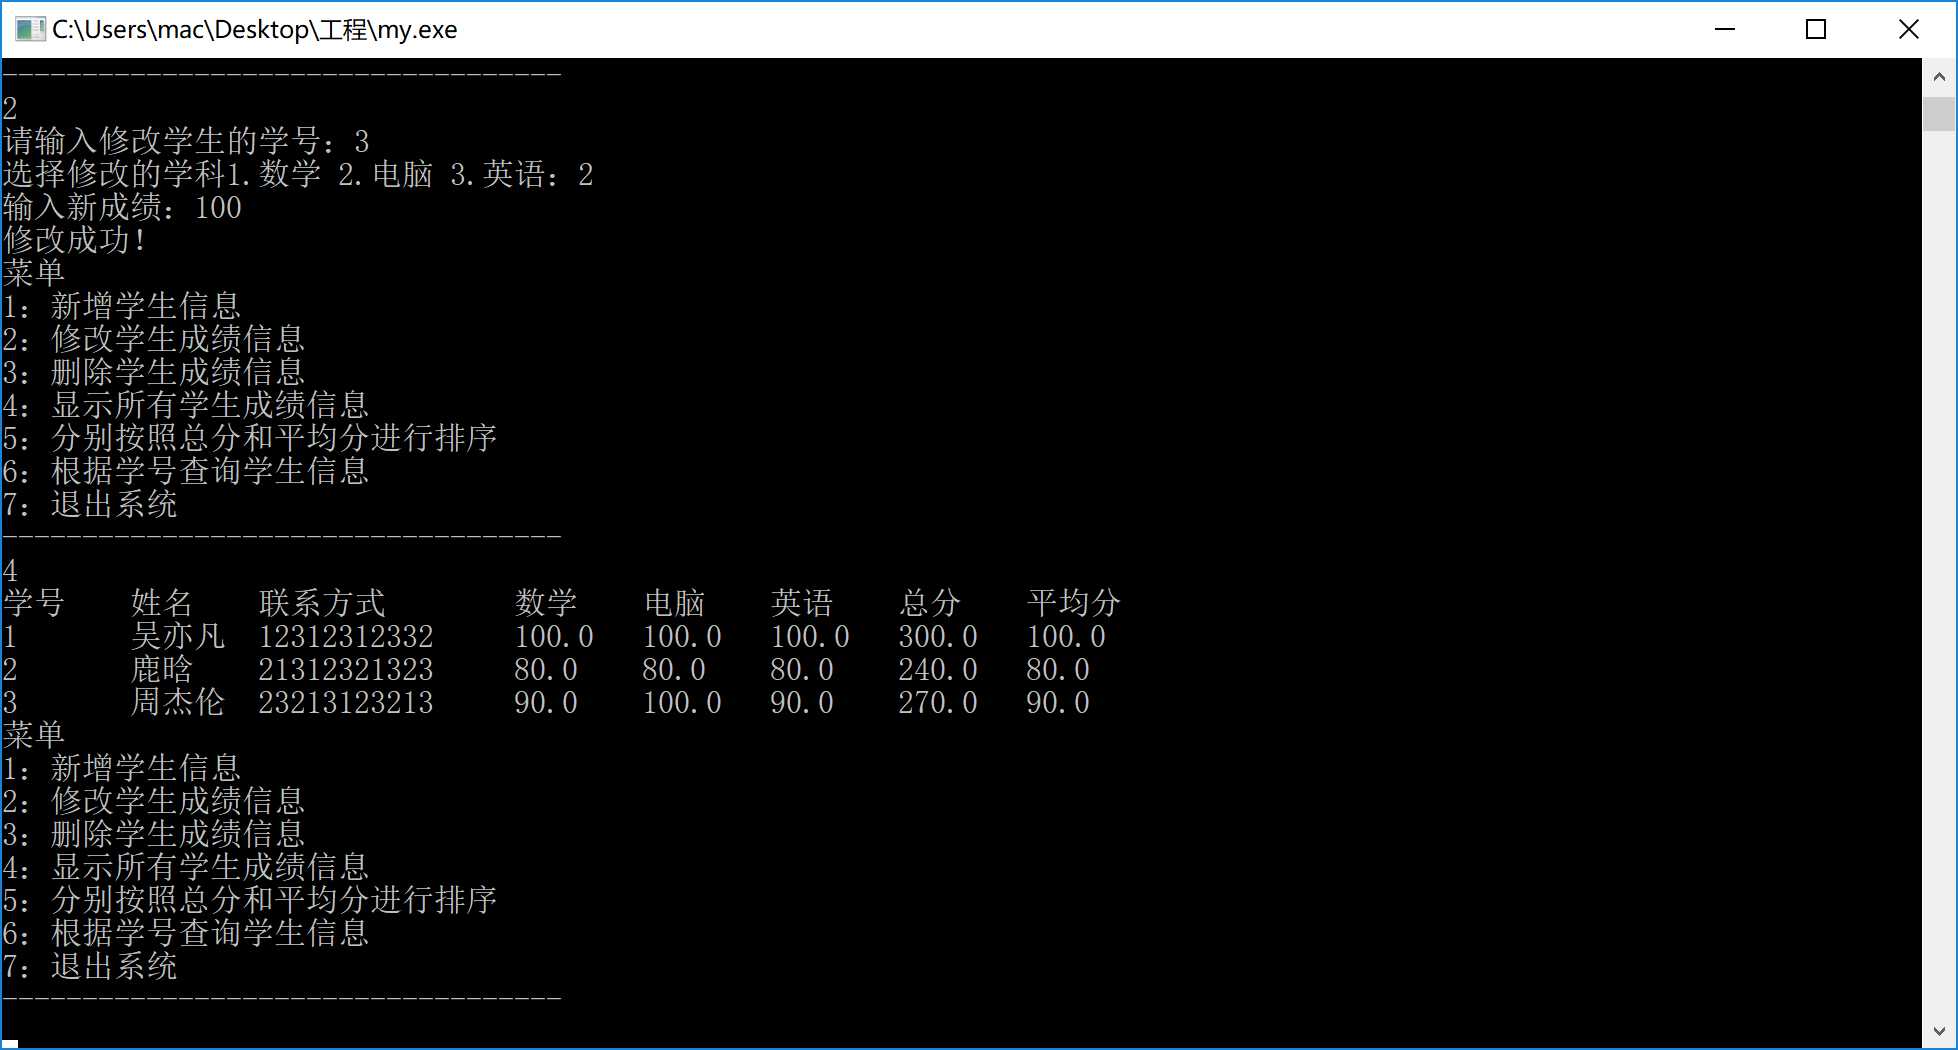
Task: Click the input value 4 above the table
Action: point(10,571)
